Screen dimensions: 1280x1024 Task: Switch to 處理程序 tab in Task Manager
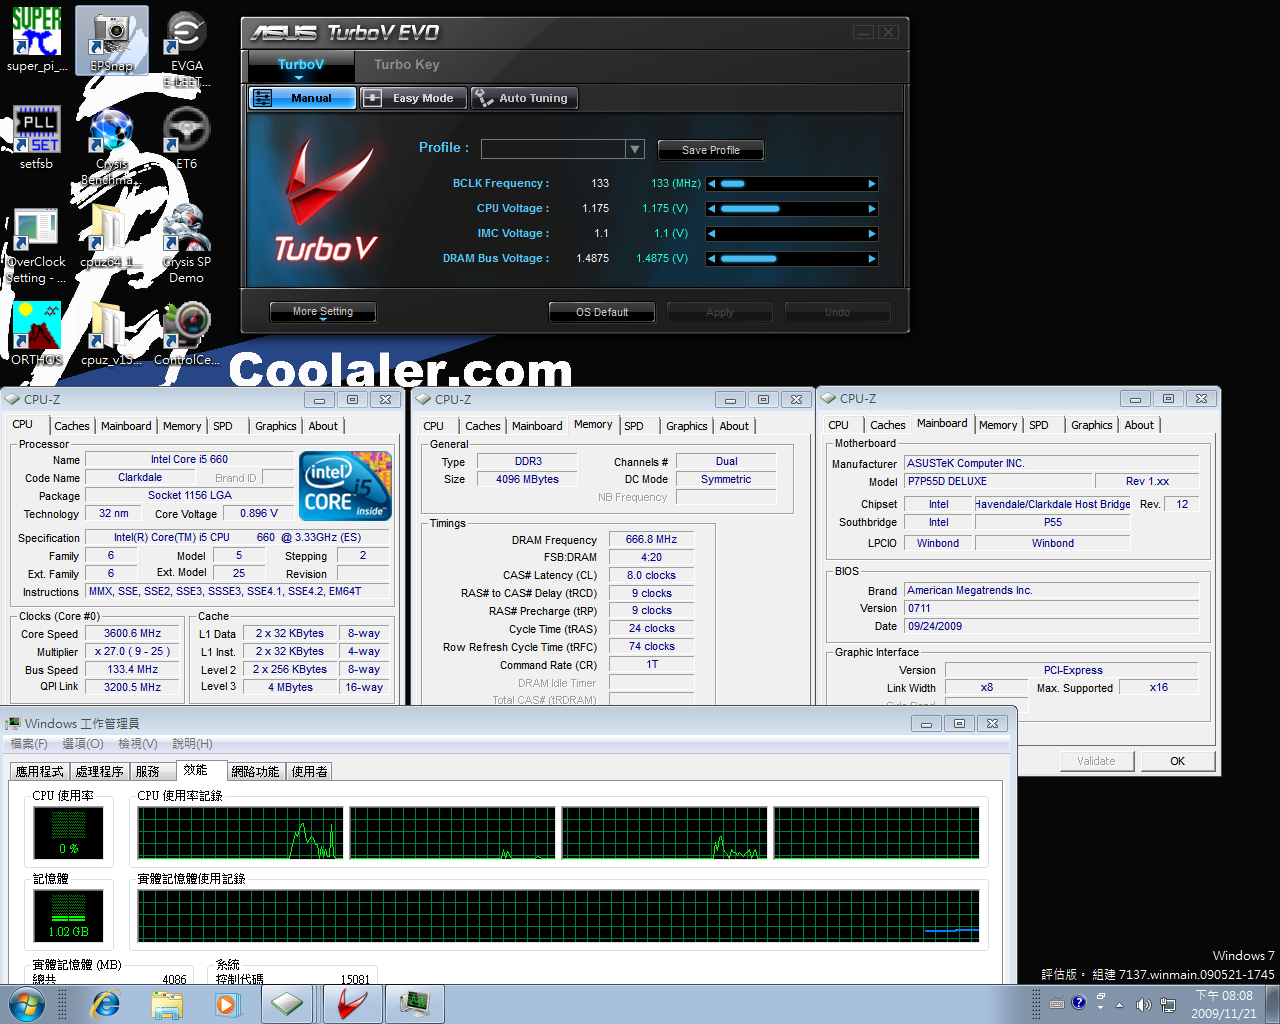coord(99,771)
